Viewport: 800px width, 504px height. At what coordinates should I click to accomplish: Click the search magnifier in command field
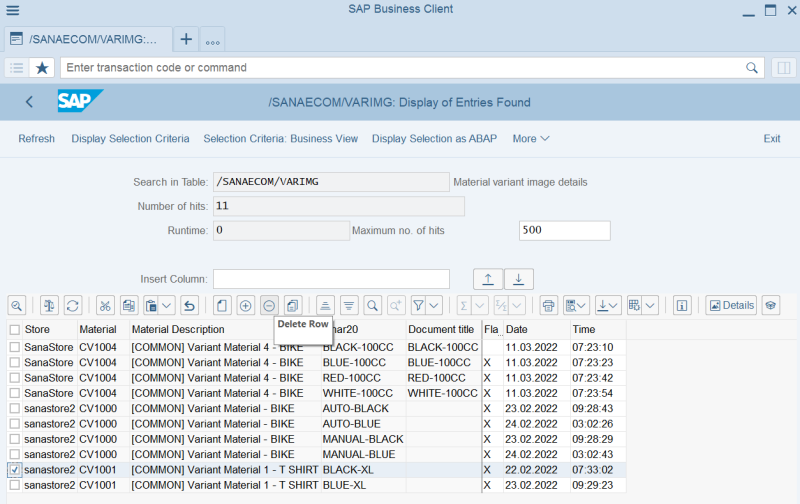pos(752,68)
